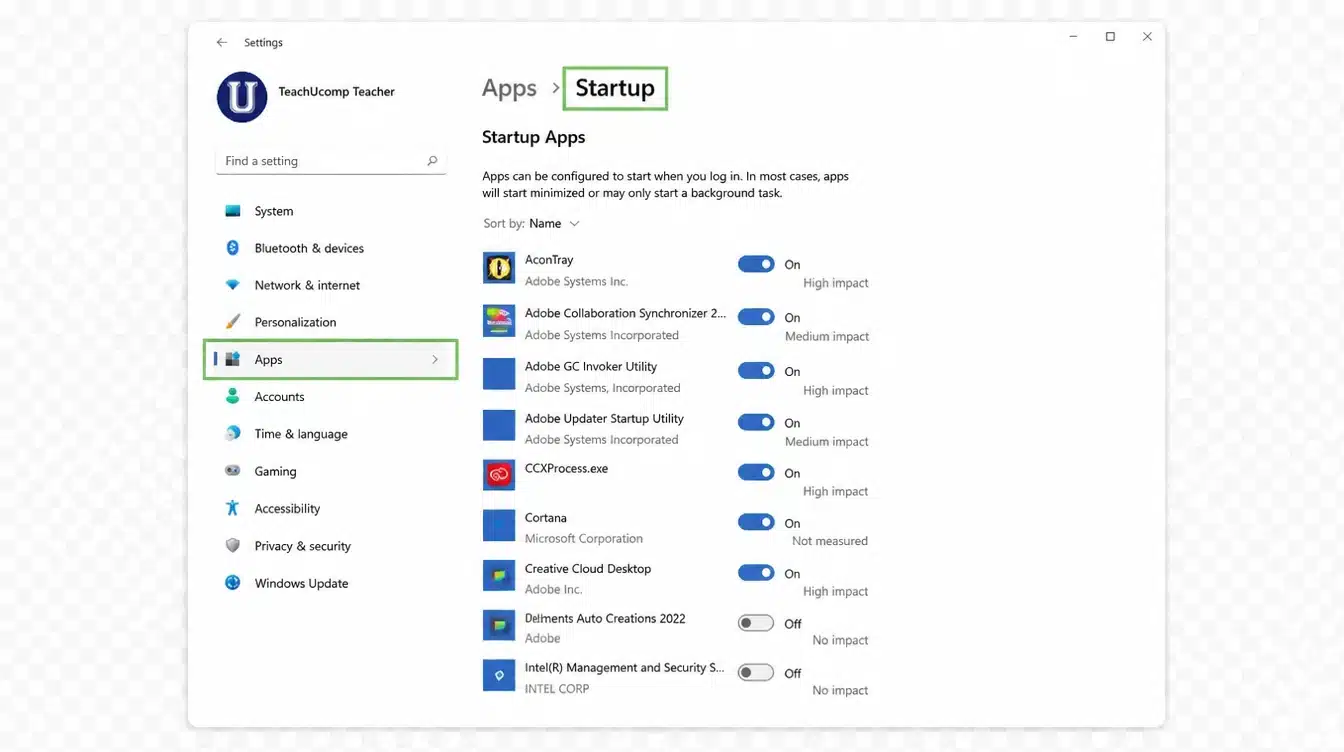Click the Adobe GC Invoker Utility icon
1344x752 pixels.
point(499,374)
